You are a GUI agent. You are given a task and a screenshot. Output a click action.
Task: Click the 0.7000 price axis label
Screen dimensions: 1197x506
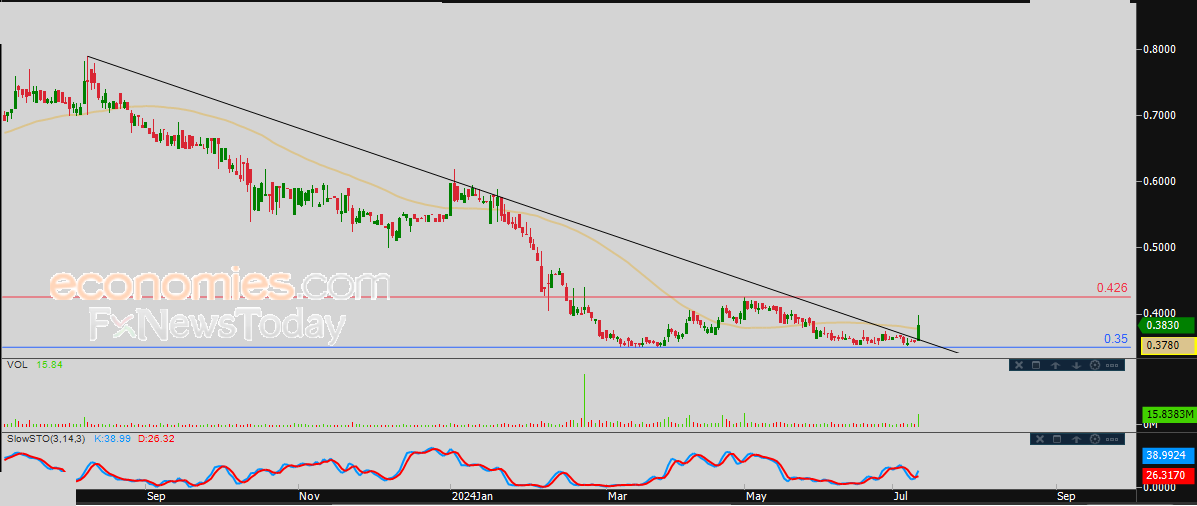click(1159, 115)
